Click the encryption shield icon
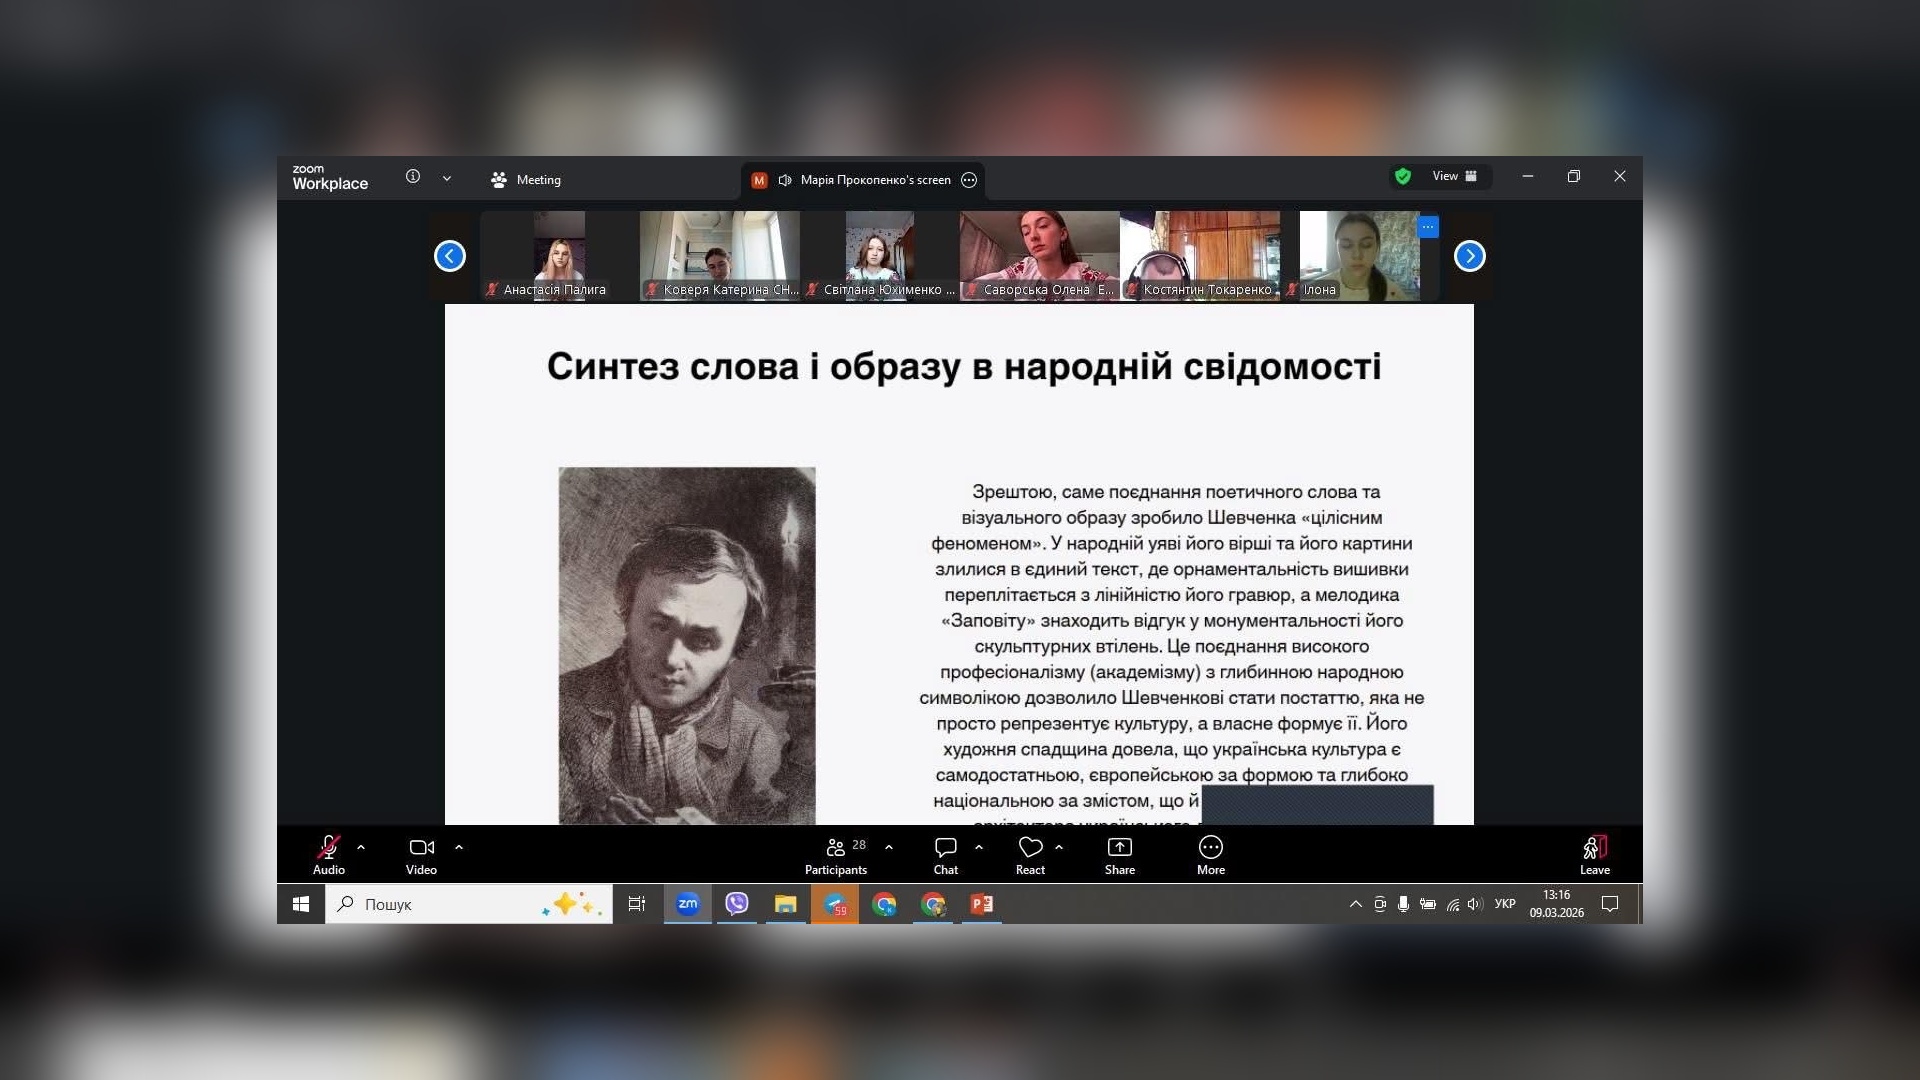This screenshot has width=1920, height=1080. [1403, 177]
